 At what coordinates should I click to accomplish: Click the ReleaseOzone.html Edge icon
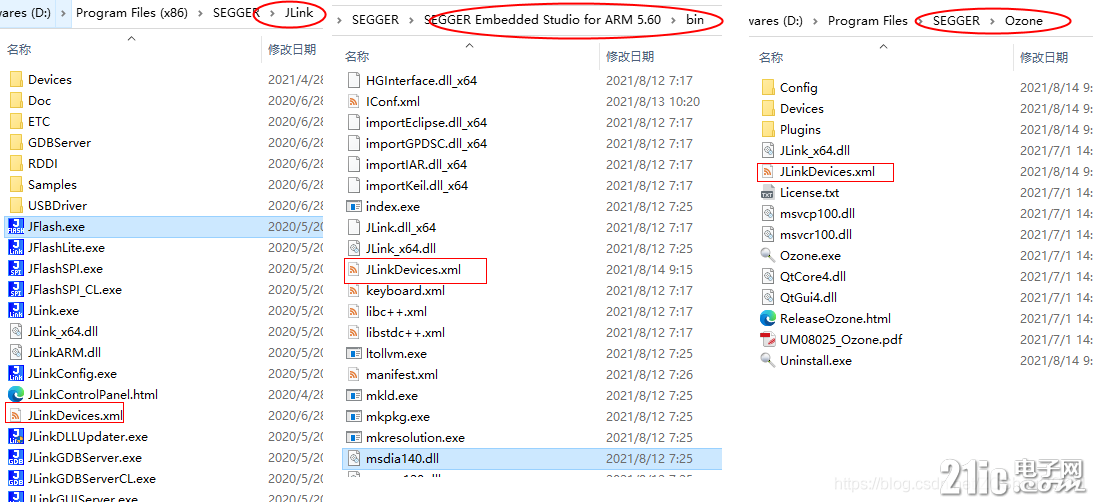click(x=767, y=319)
